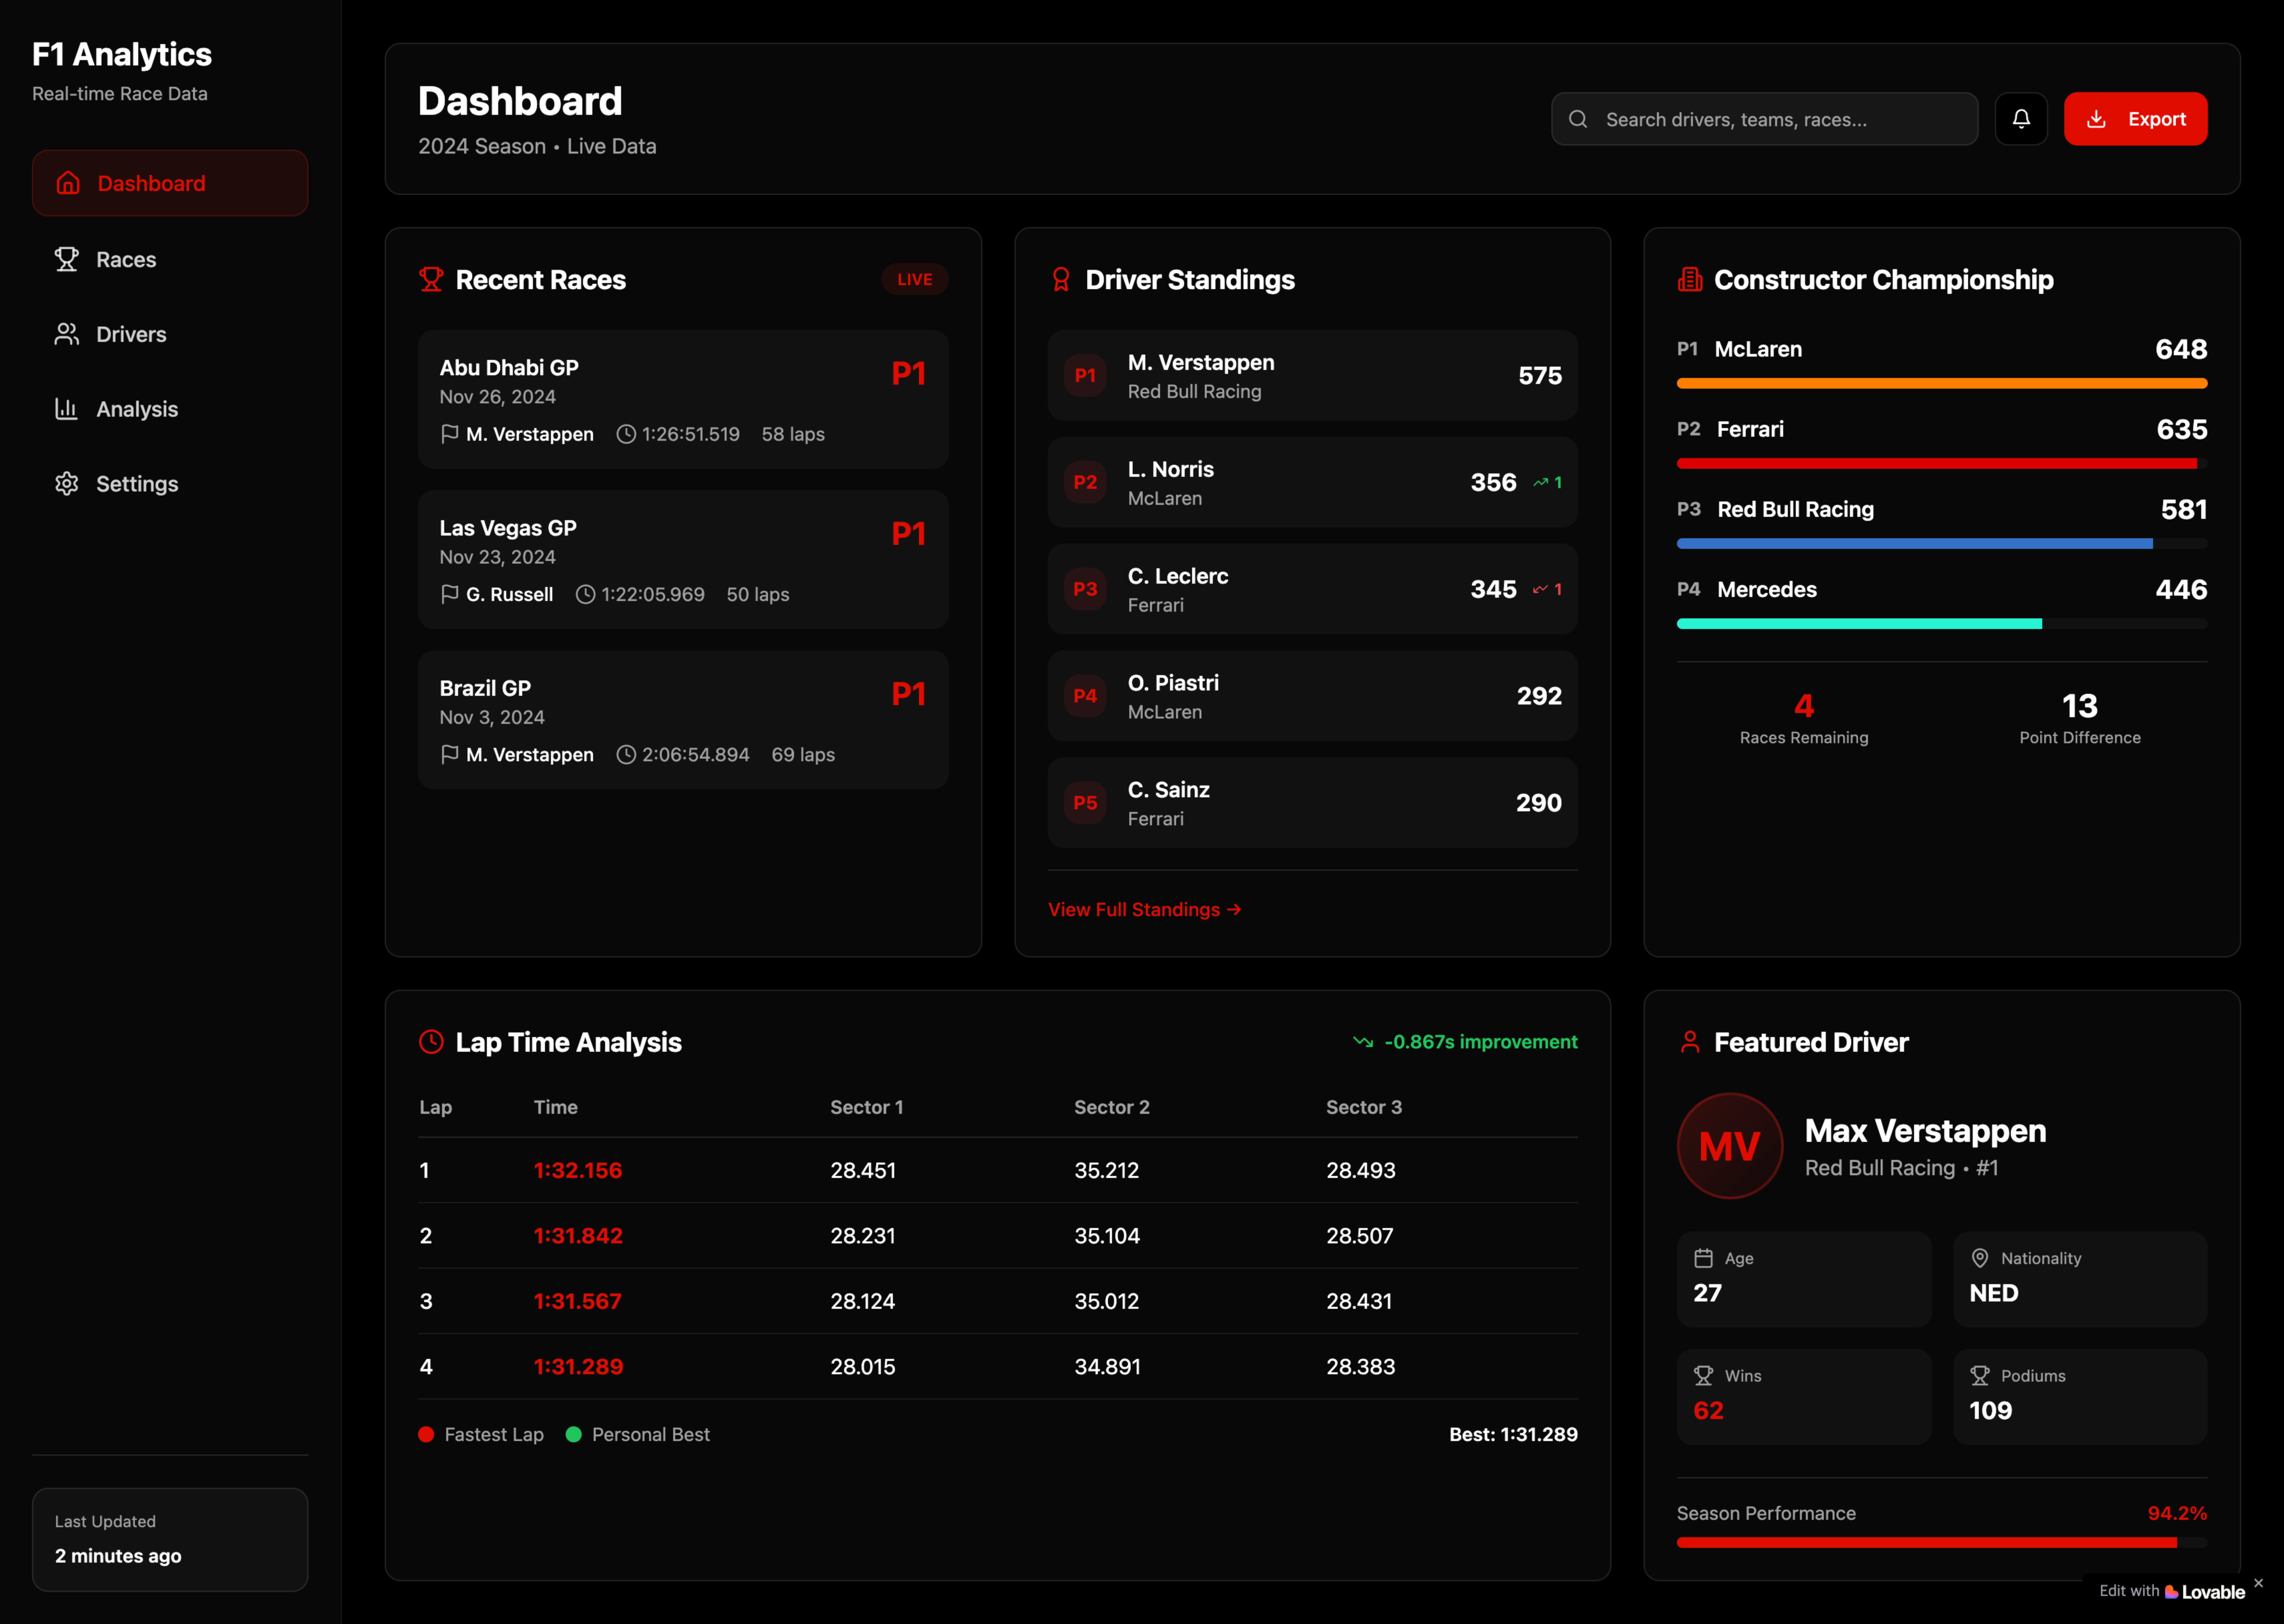The width and height of the screenshot is (2284, 1624).
Task: Click the magnifier icon in search bar
Action: coord(1578,119)
